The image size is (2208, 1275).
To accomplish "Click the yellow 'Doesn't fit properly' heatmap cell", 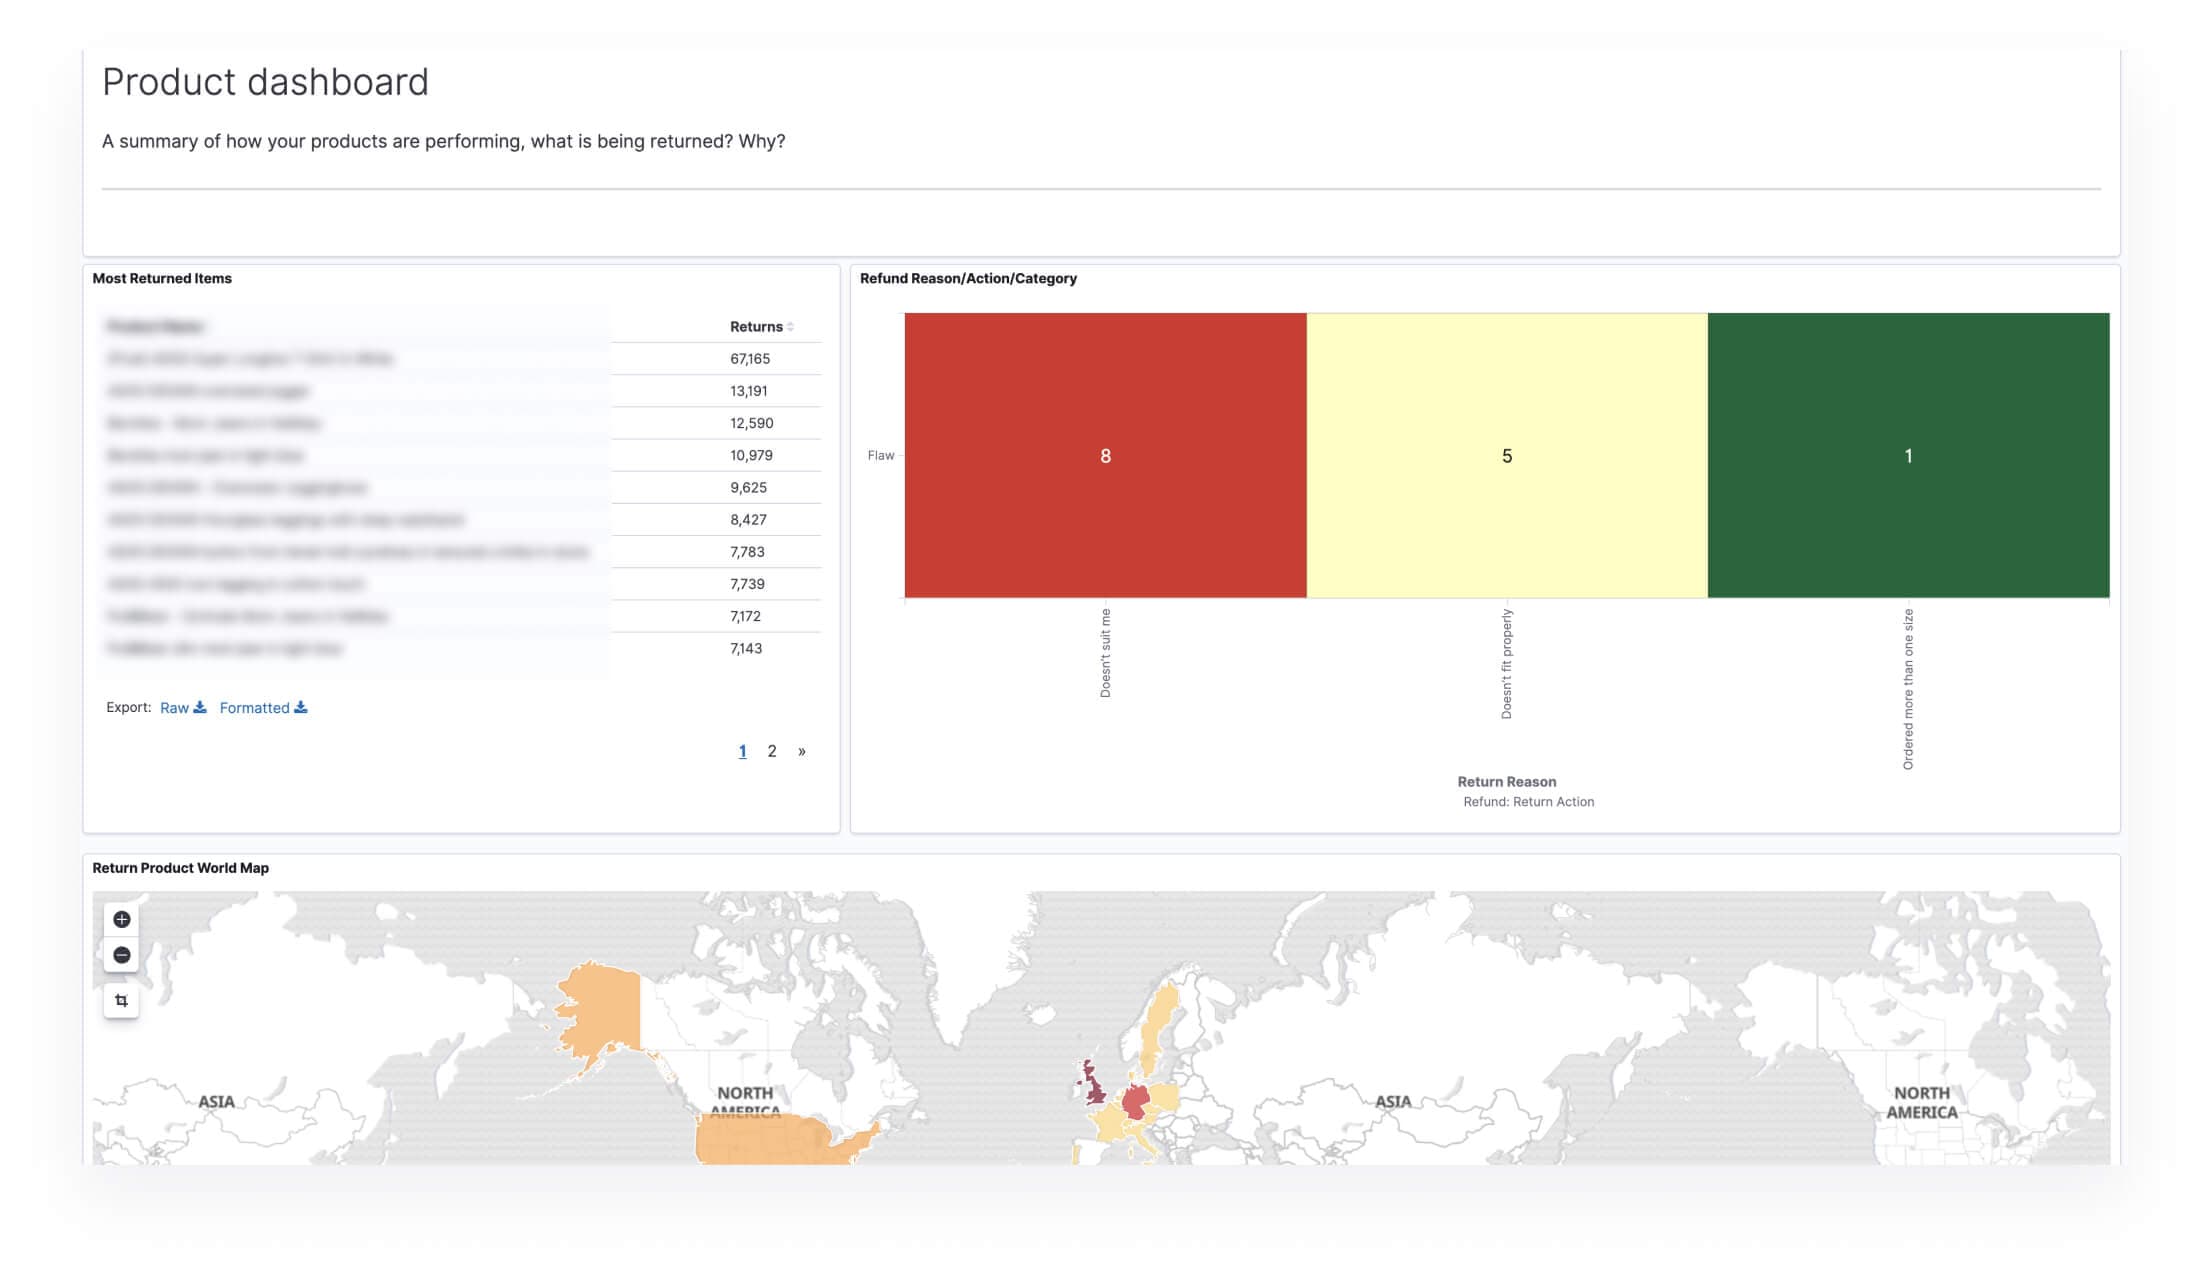I will [1506, 455].
